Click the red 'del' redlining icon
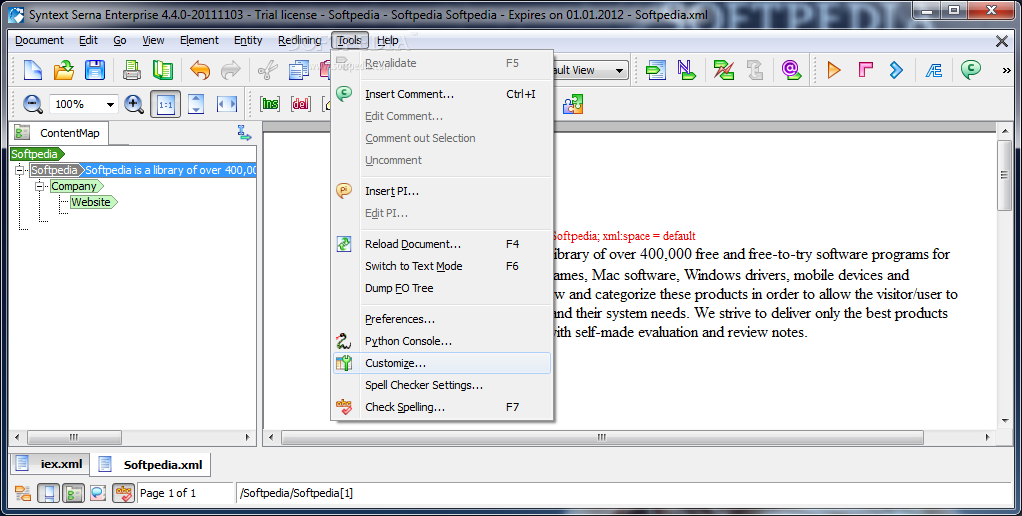 pyautogui.click(x=300, y=104)
